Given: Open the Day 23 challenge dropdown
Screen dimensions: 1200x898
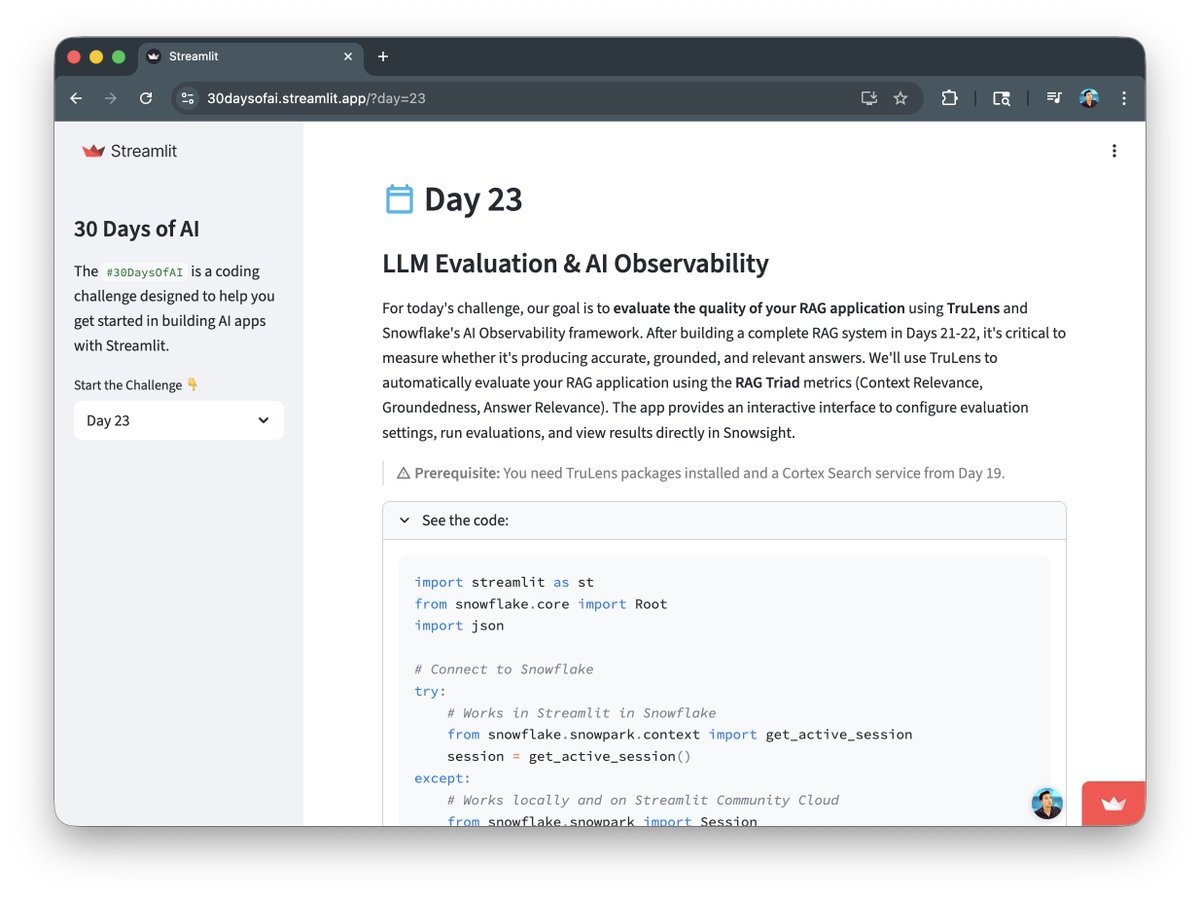Looking at the screenshot, I should click(x=179, y=420).
